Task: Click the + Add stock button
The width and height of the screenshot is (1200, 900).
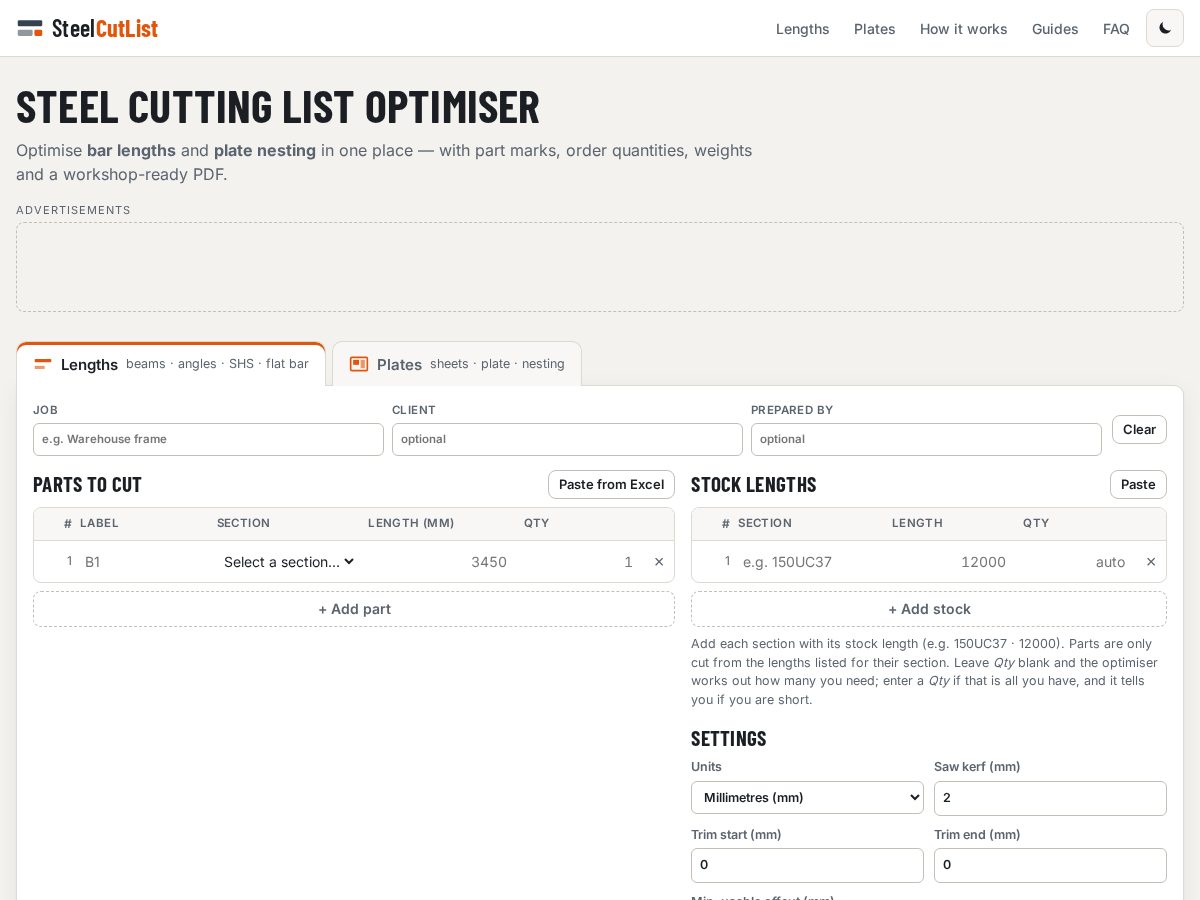Action: click(929, 609)
